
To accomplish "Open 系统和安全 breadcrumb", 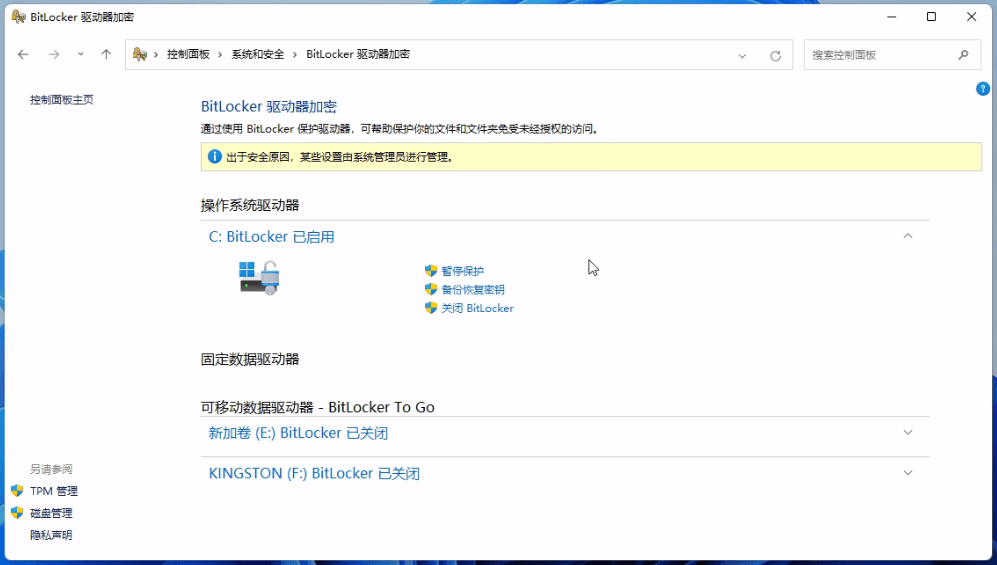I will 258,55.
